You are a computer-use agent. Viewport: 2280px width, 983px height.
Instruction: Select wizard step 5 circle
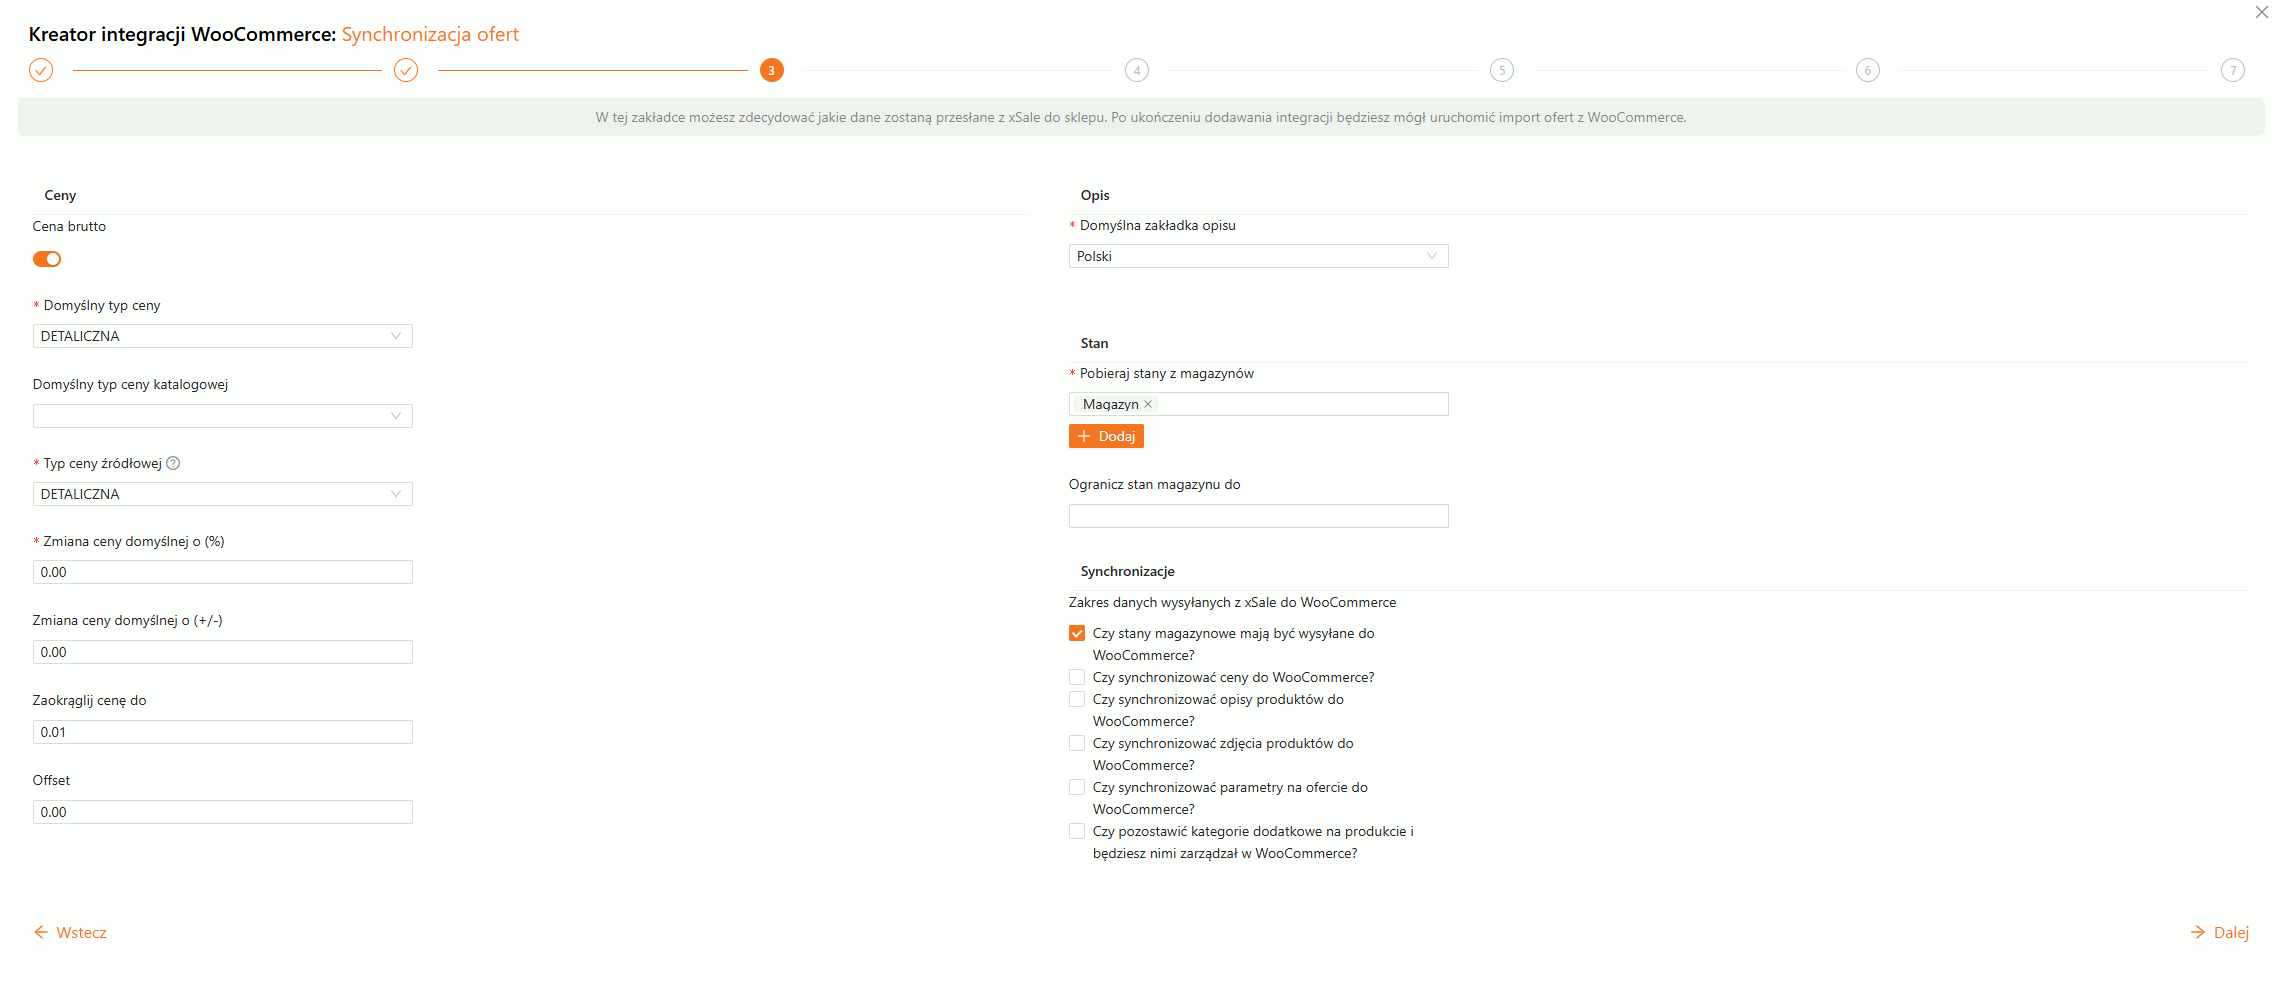1501,70
